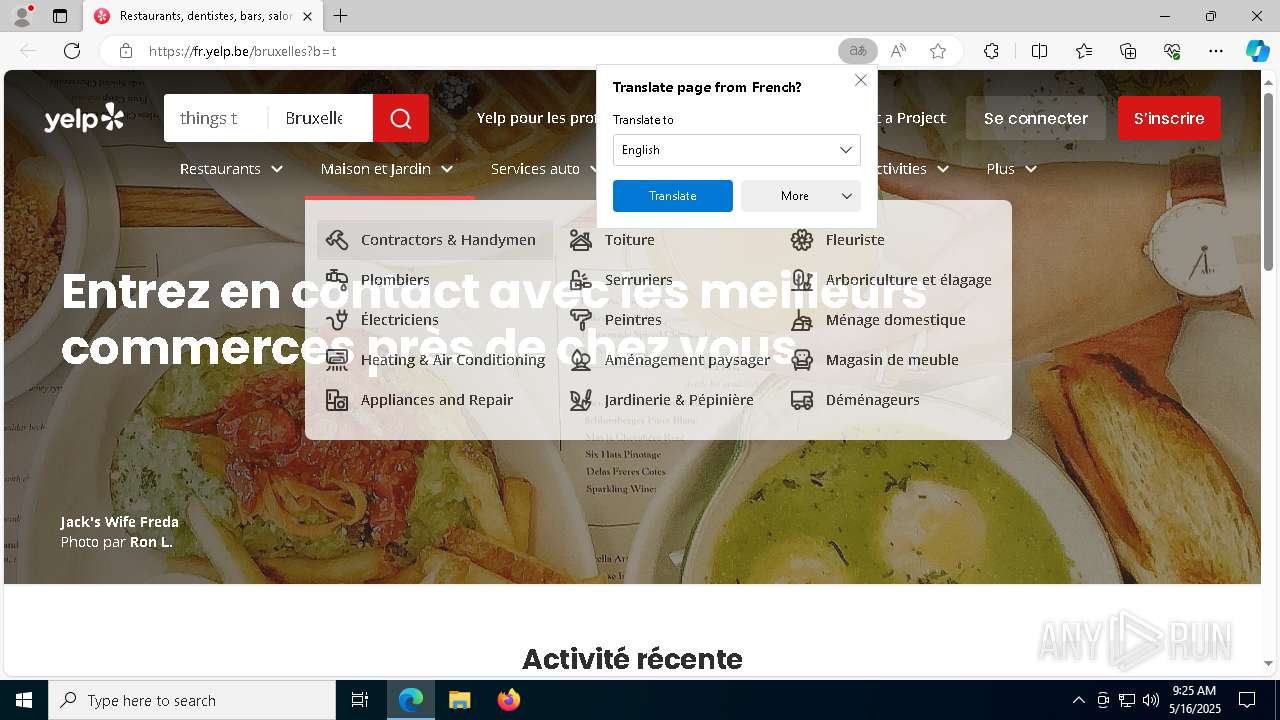Expand the More options dropdown in translate popup
The height and width of the screenshot is (720, 1280).
coord(801,196)
